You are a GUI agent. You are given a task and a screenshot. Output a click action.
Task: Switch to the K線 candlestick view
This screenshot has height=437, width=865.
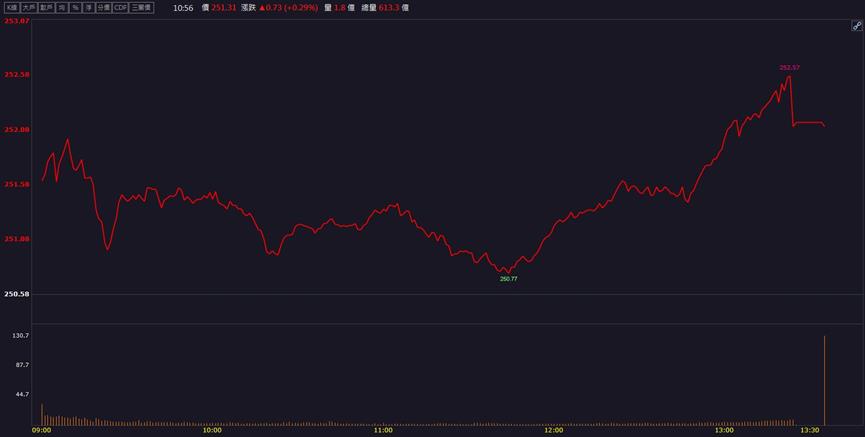12,8
